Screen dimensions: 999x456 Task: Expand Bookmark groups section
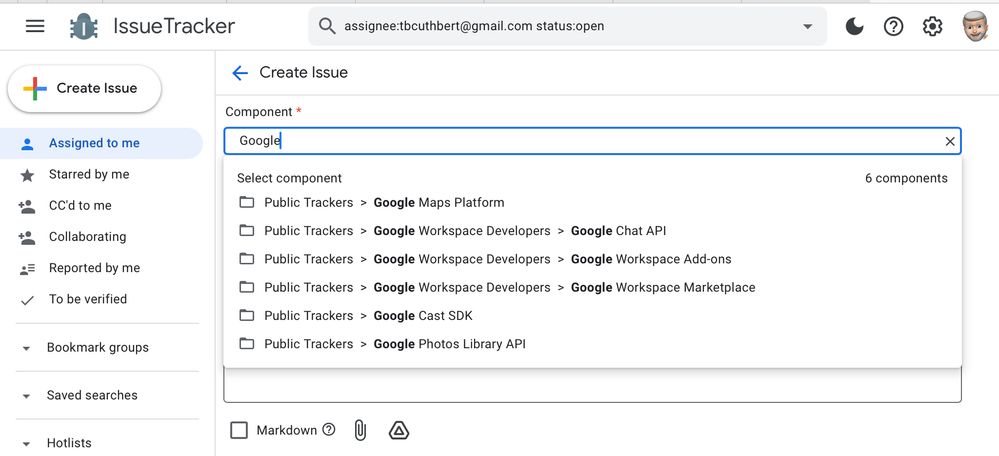click(x=26, y=348)
